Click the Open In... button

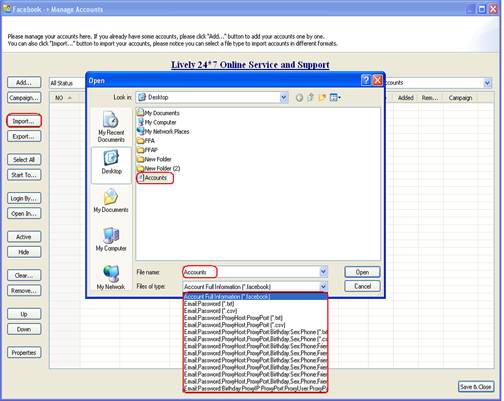point(24,214)
